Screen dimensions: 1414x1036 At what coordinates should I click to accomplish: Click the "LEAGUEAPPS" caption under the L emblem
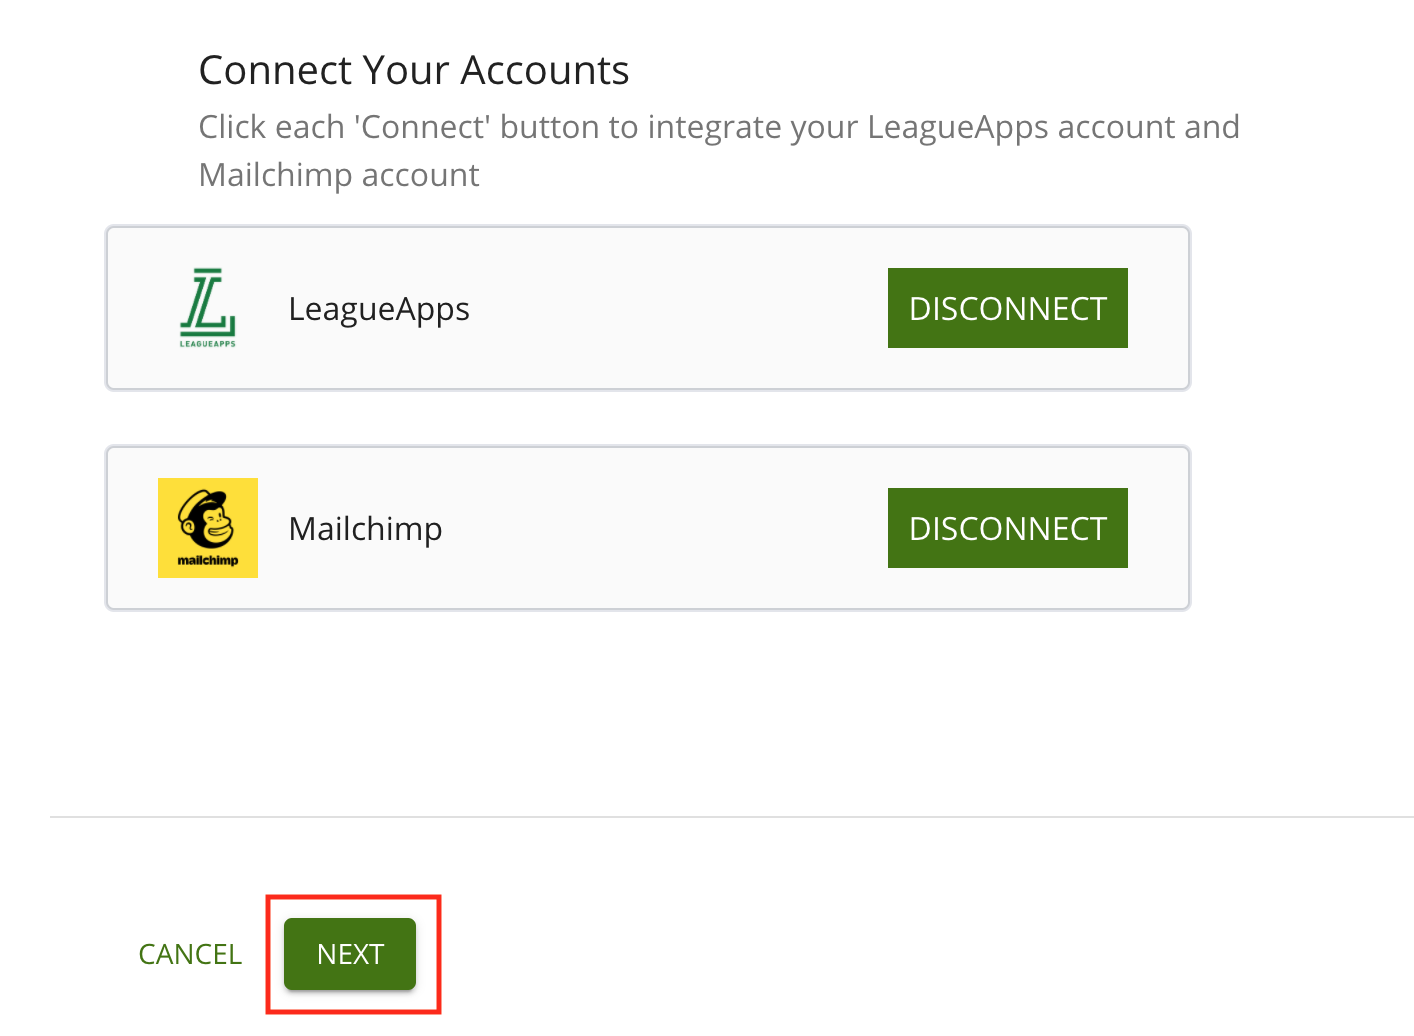click(206, 345)
